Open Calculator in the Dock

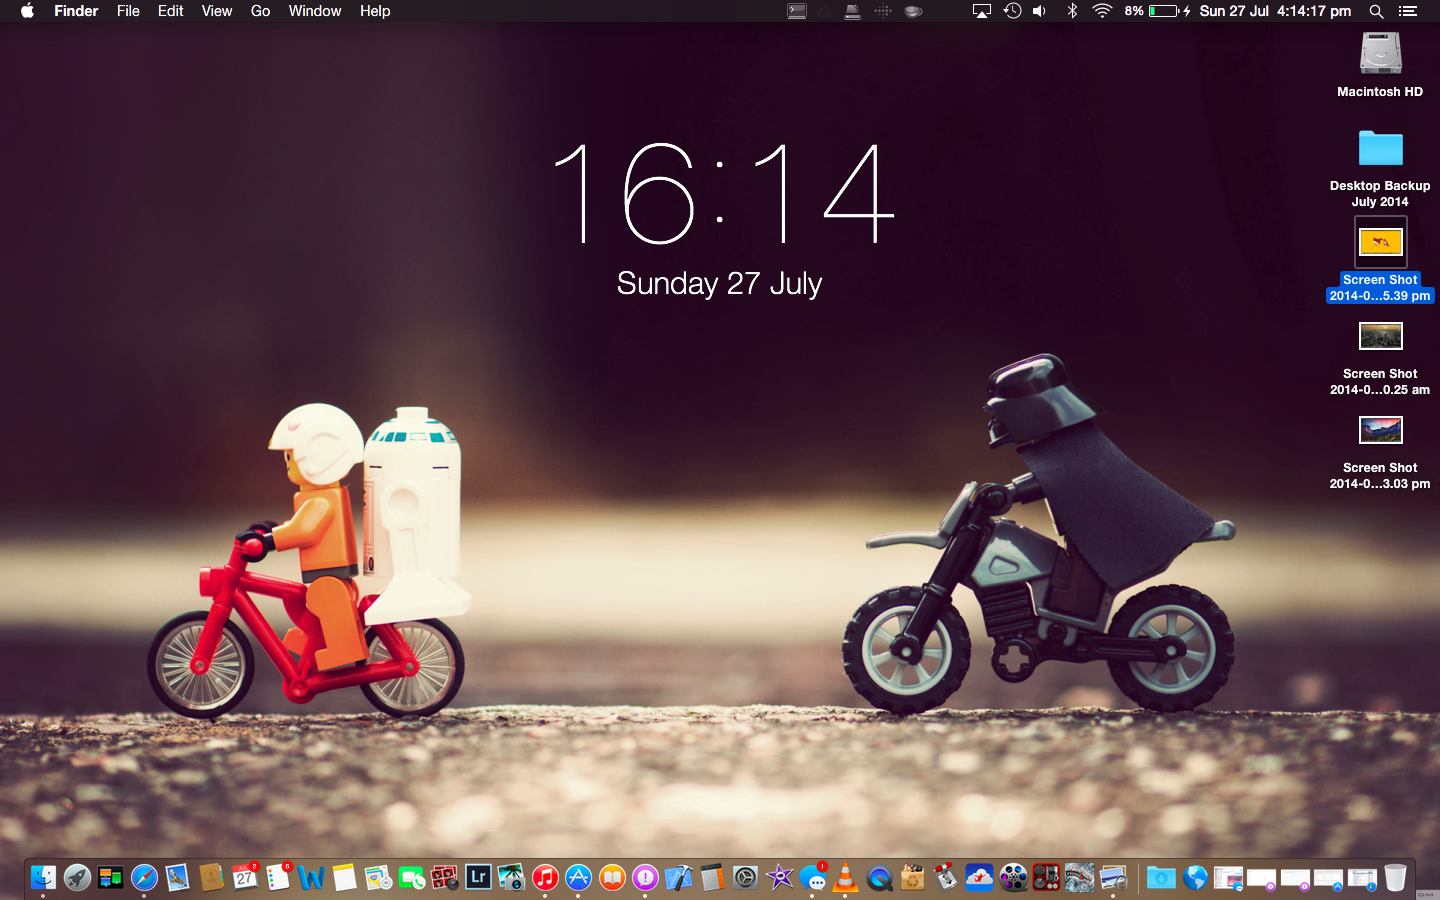click(x=712, y=878)
